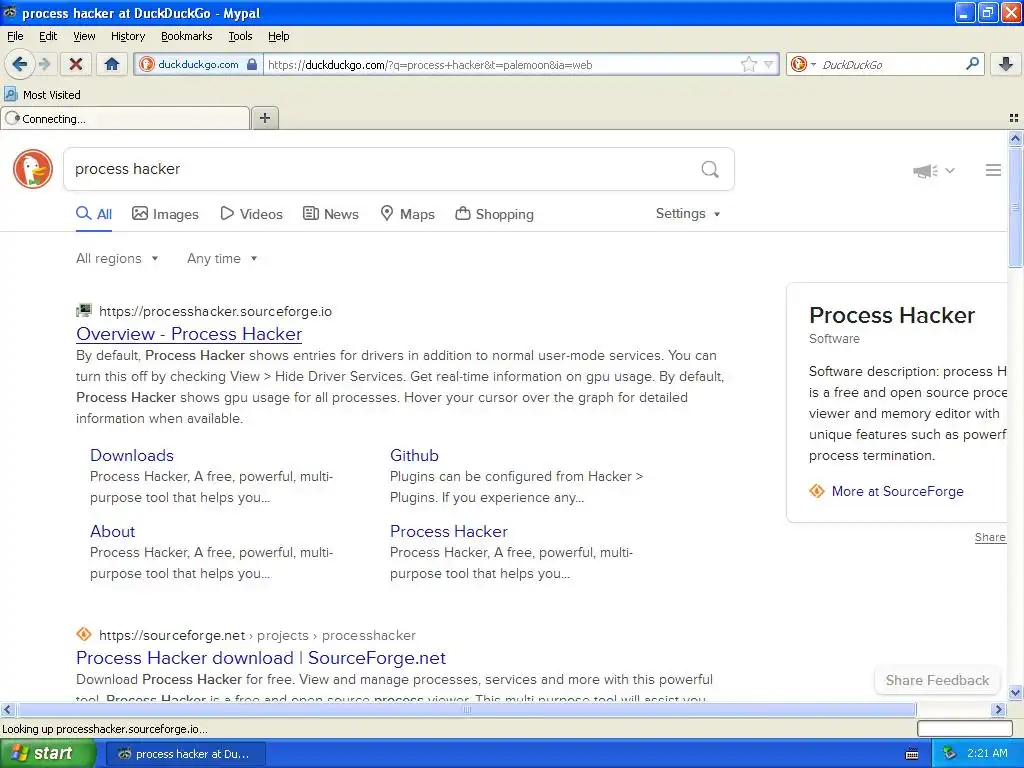The width and height of the screenshot is (1024, 768).
Task: Click the DuckDuckGo duck logo
Action: pyautogui.click(x=33, y=168)
